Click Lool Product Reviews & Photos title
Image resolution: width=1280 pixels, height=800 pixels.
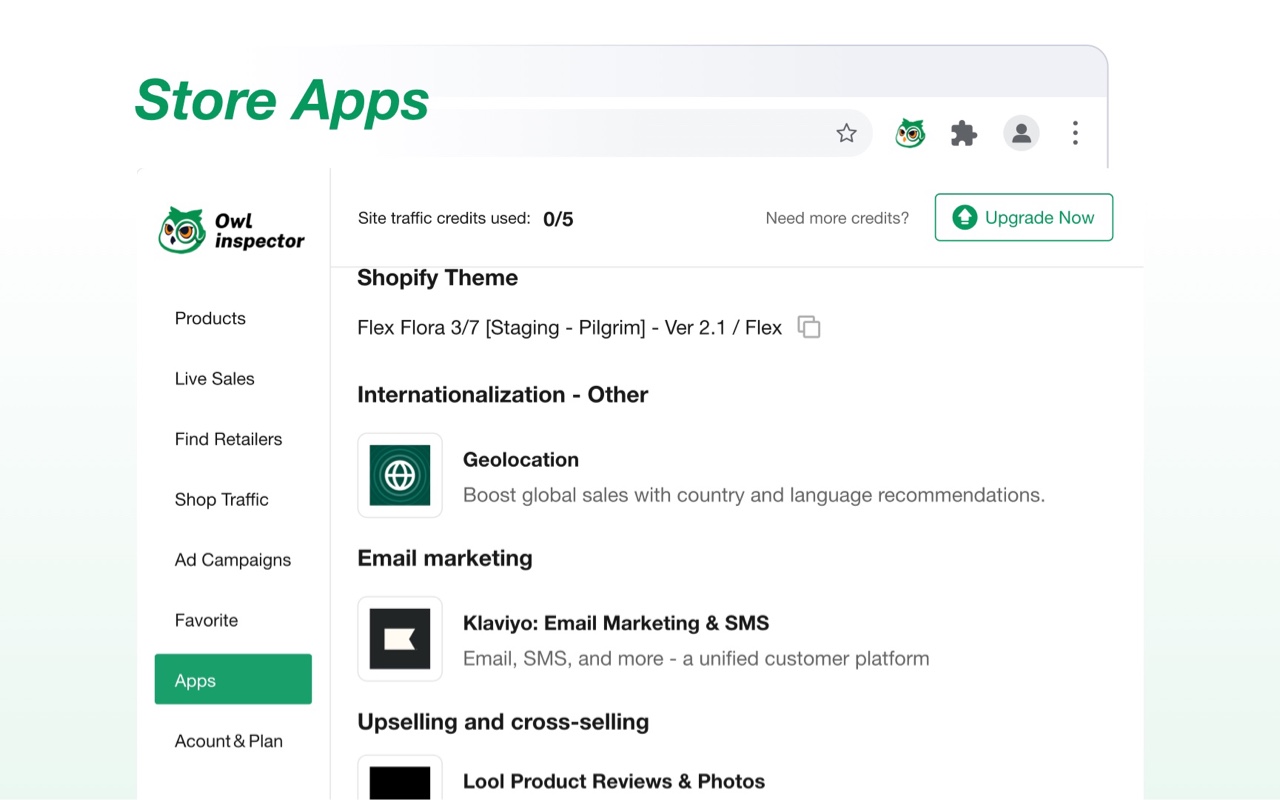[x=614, y=781]
